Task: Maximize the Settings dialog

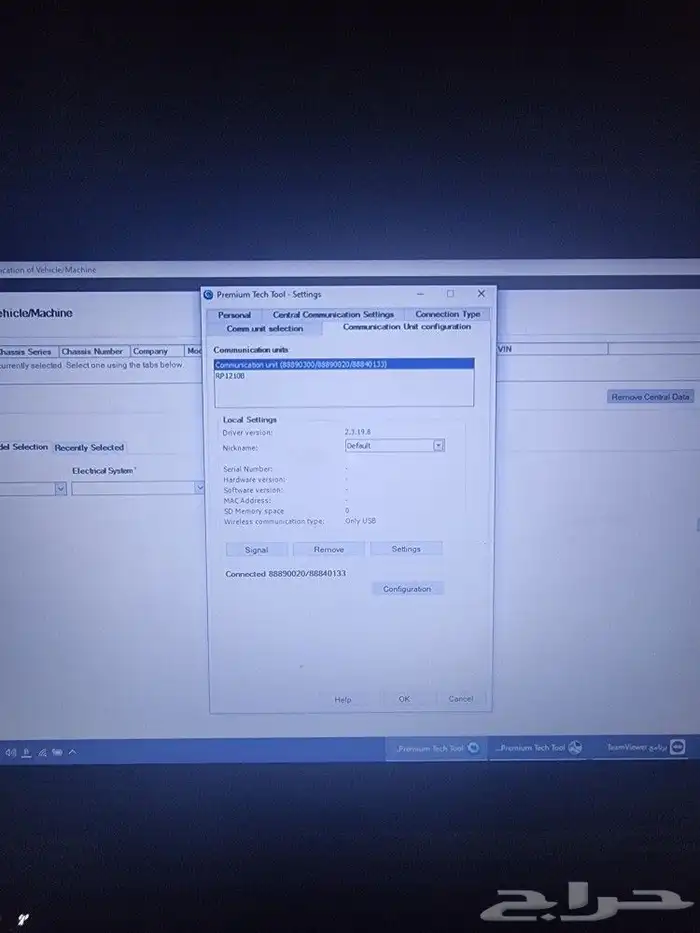Action: point(451,293)
